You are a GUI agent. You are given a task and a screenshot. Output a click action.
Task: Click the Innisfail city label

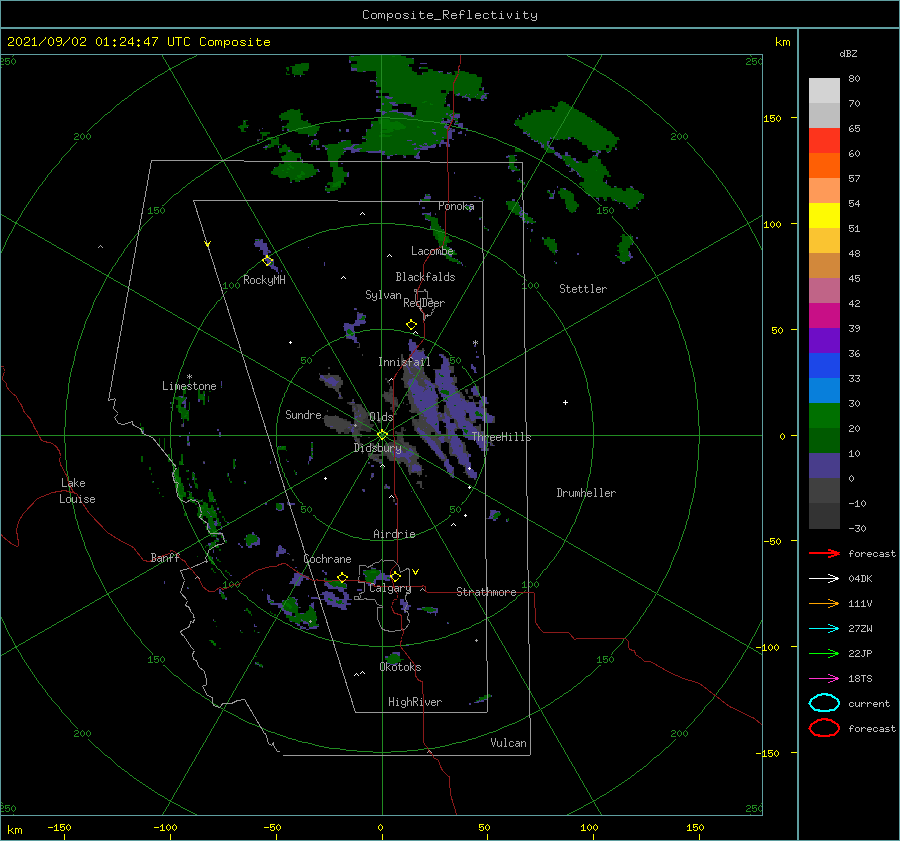point(404,362)
